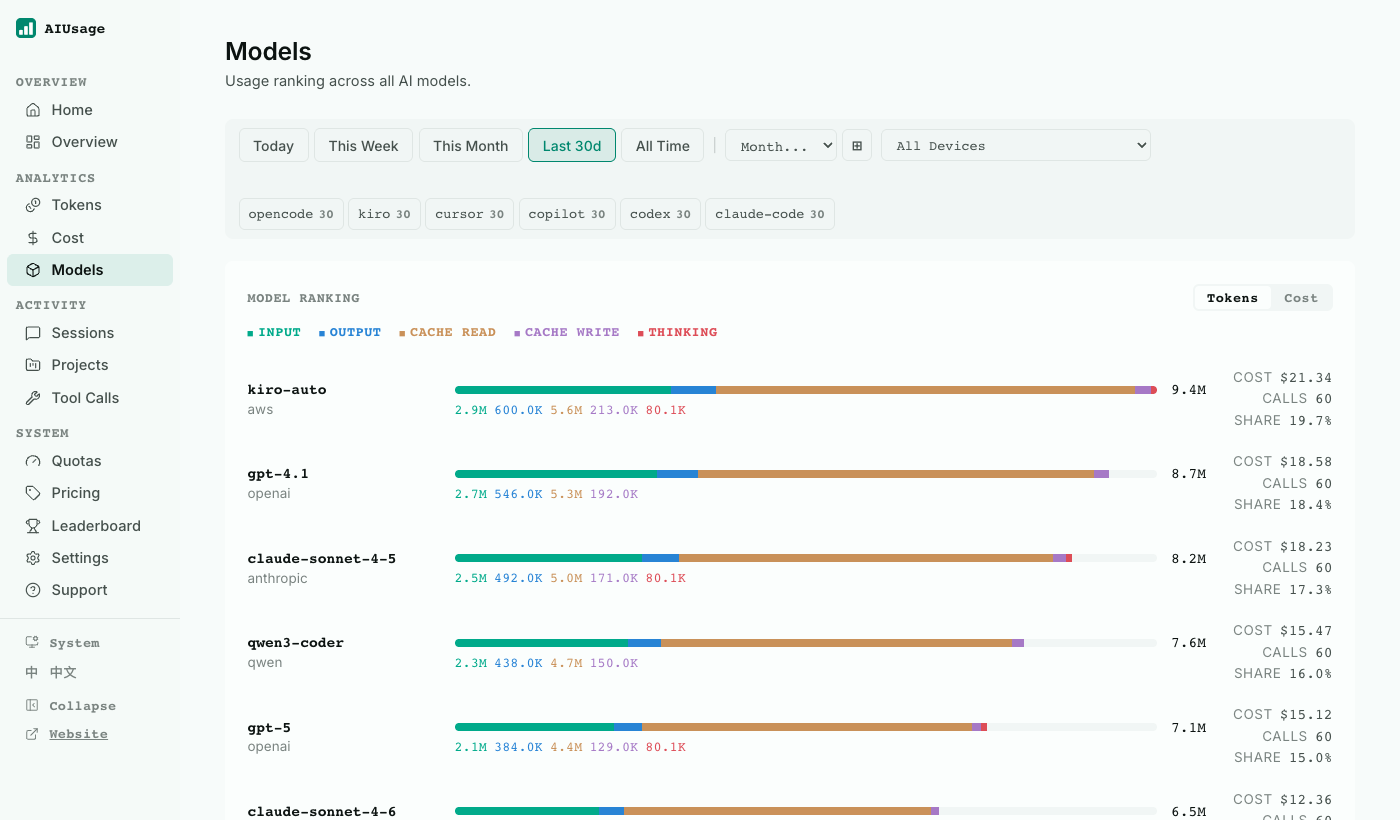This screenshot has width=1400, height=820.
Task: Click the Leaderboard trophy icon
Action: tap(33, 526)
